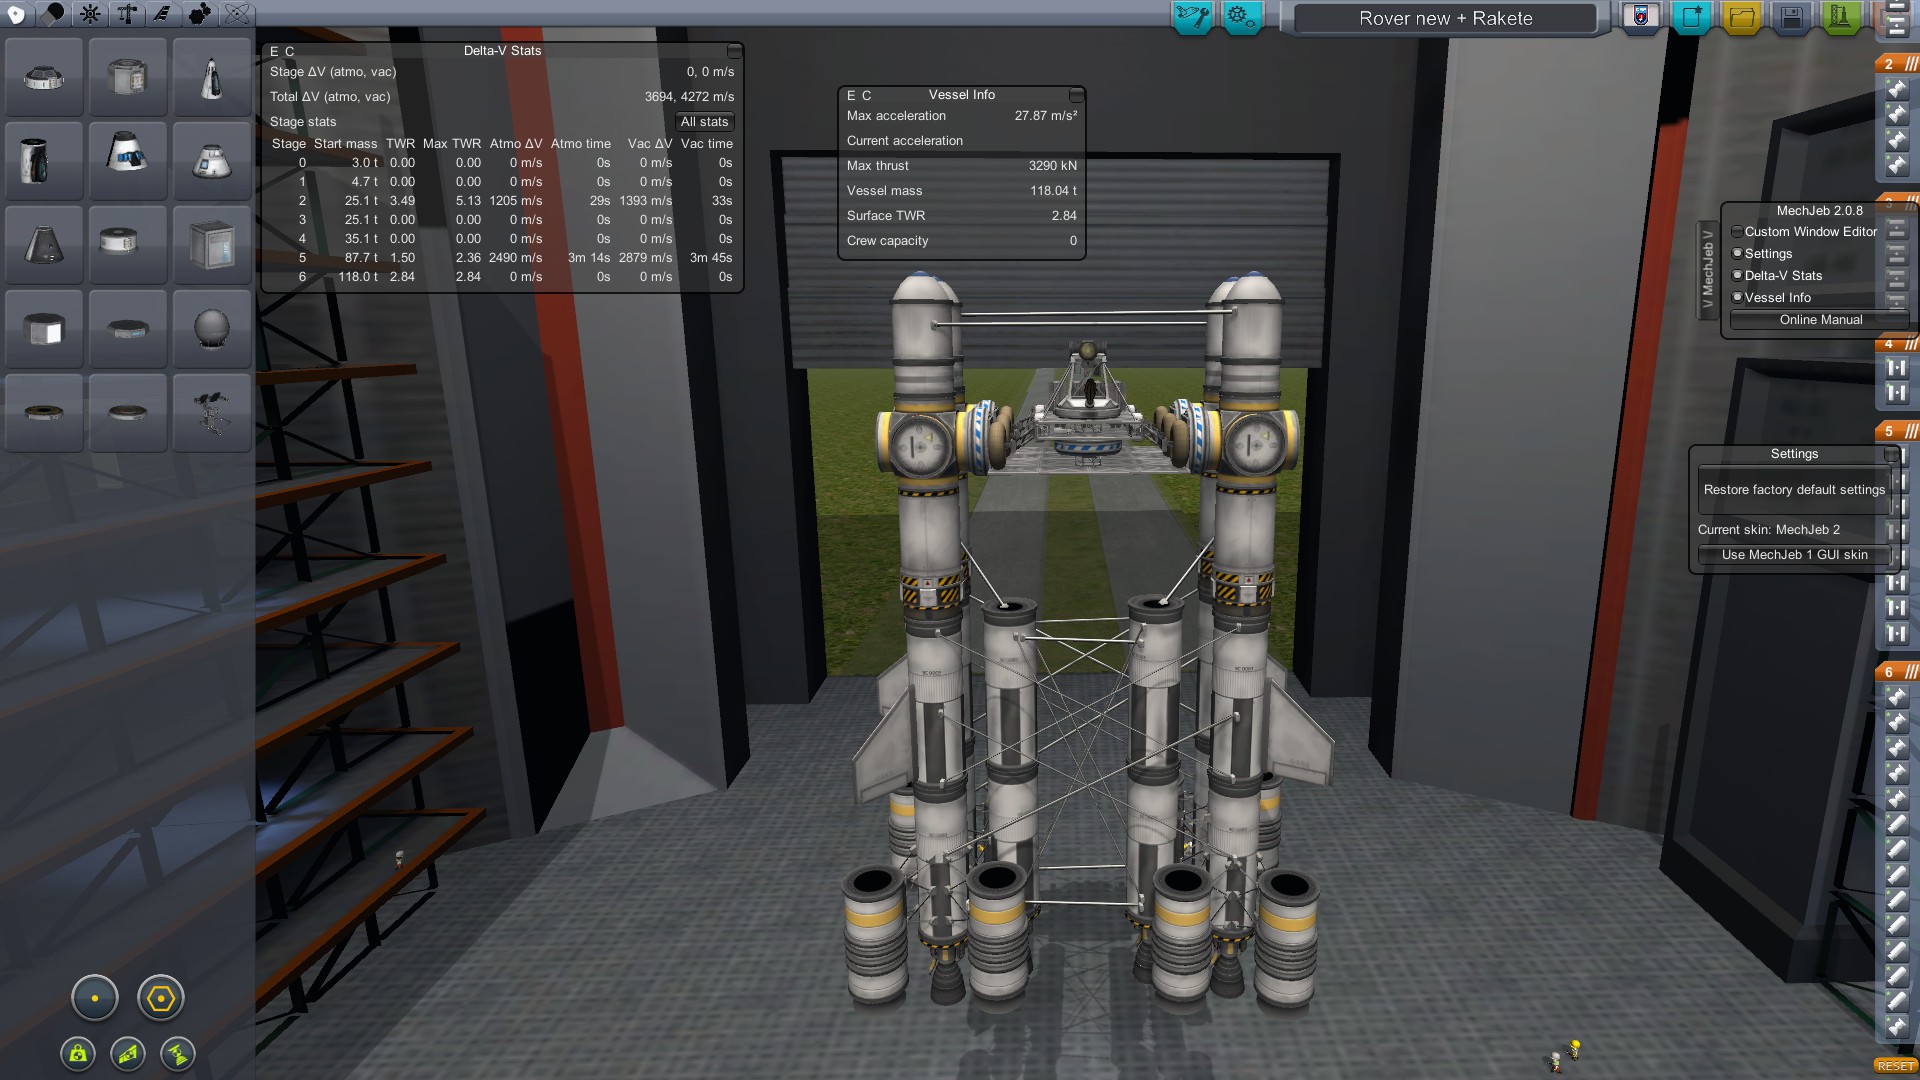
Task: Click Restore factory default settings
Action: click(x=1794, y=490)
